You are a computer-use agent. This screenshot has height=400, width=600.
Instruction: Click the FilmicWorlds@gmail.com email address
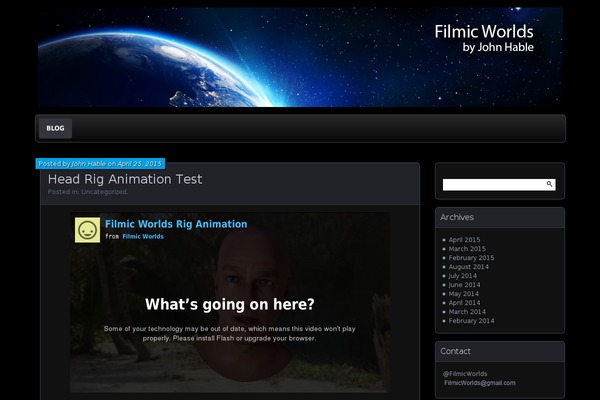click(x=479, y=383)
